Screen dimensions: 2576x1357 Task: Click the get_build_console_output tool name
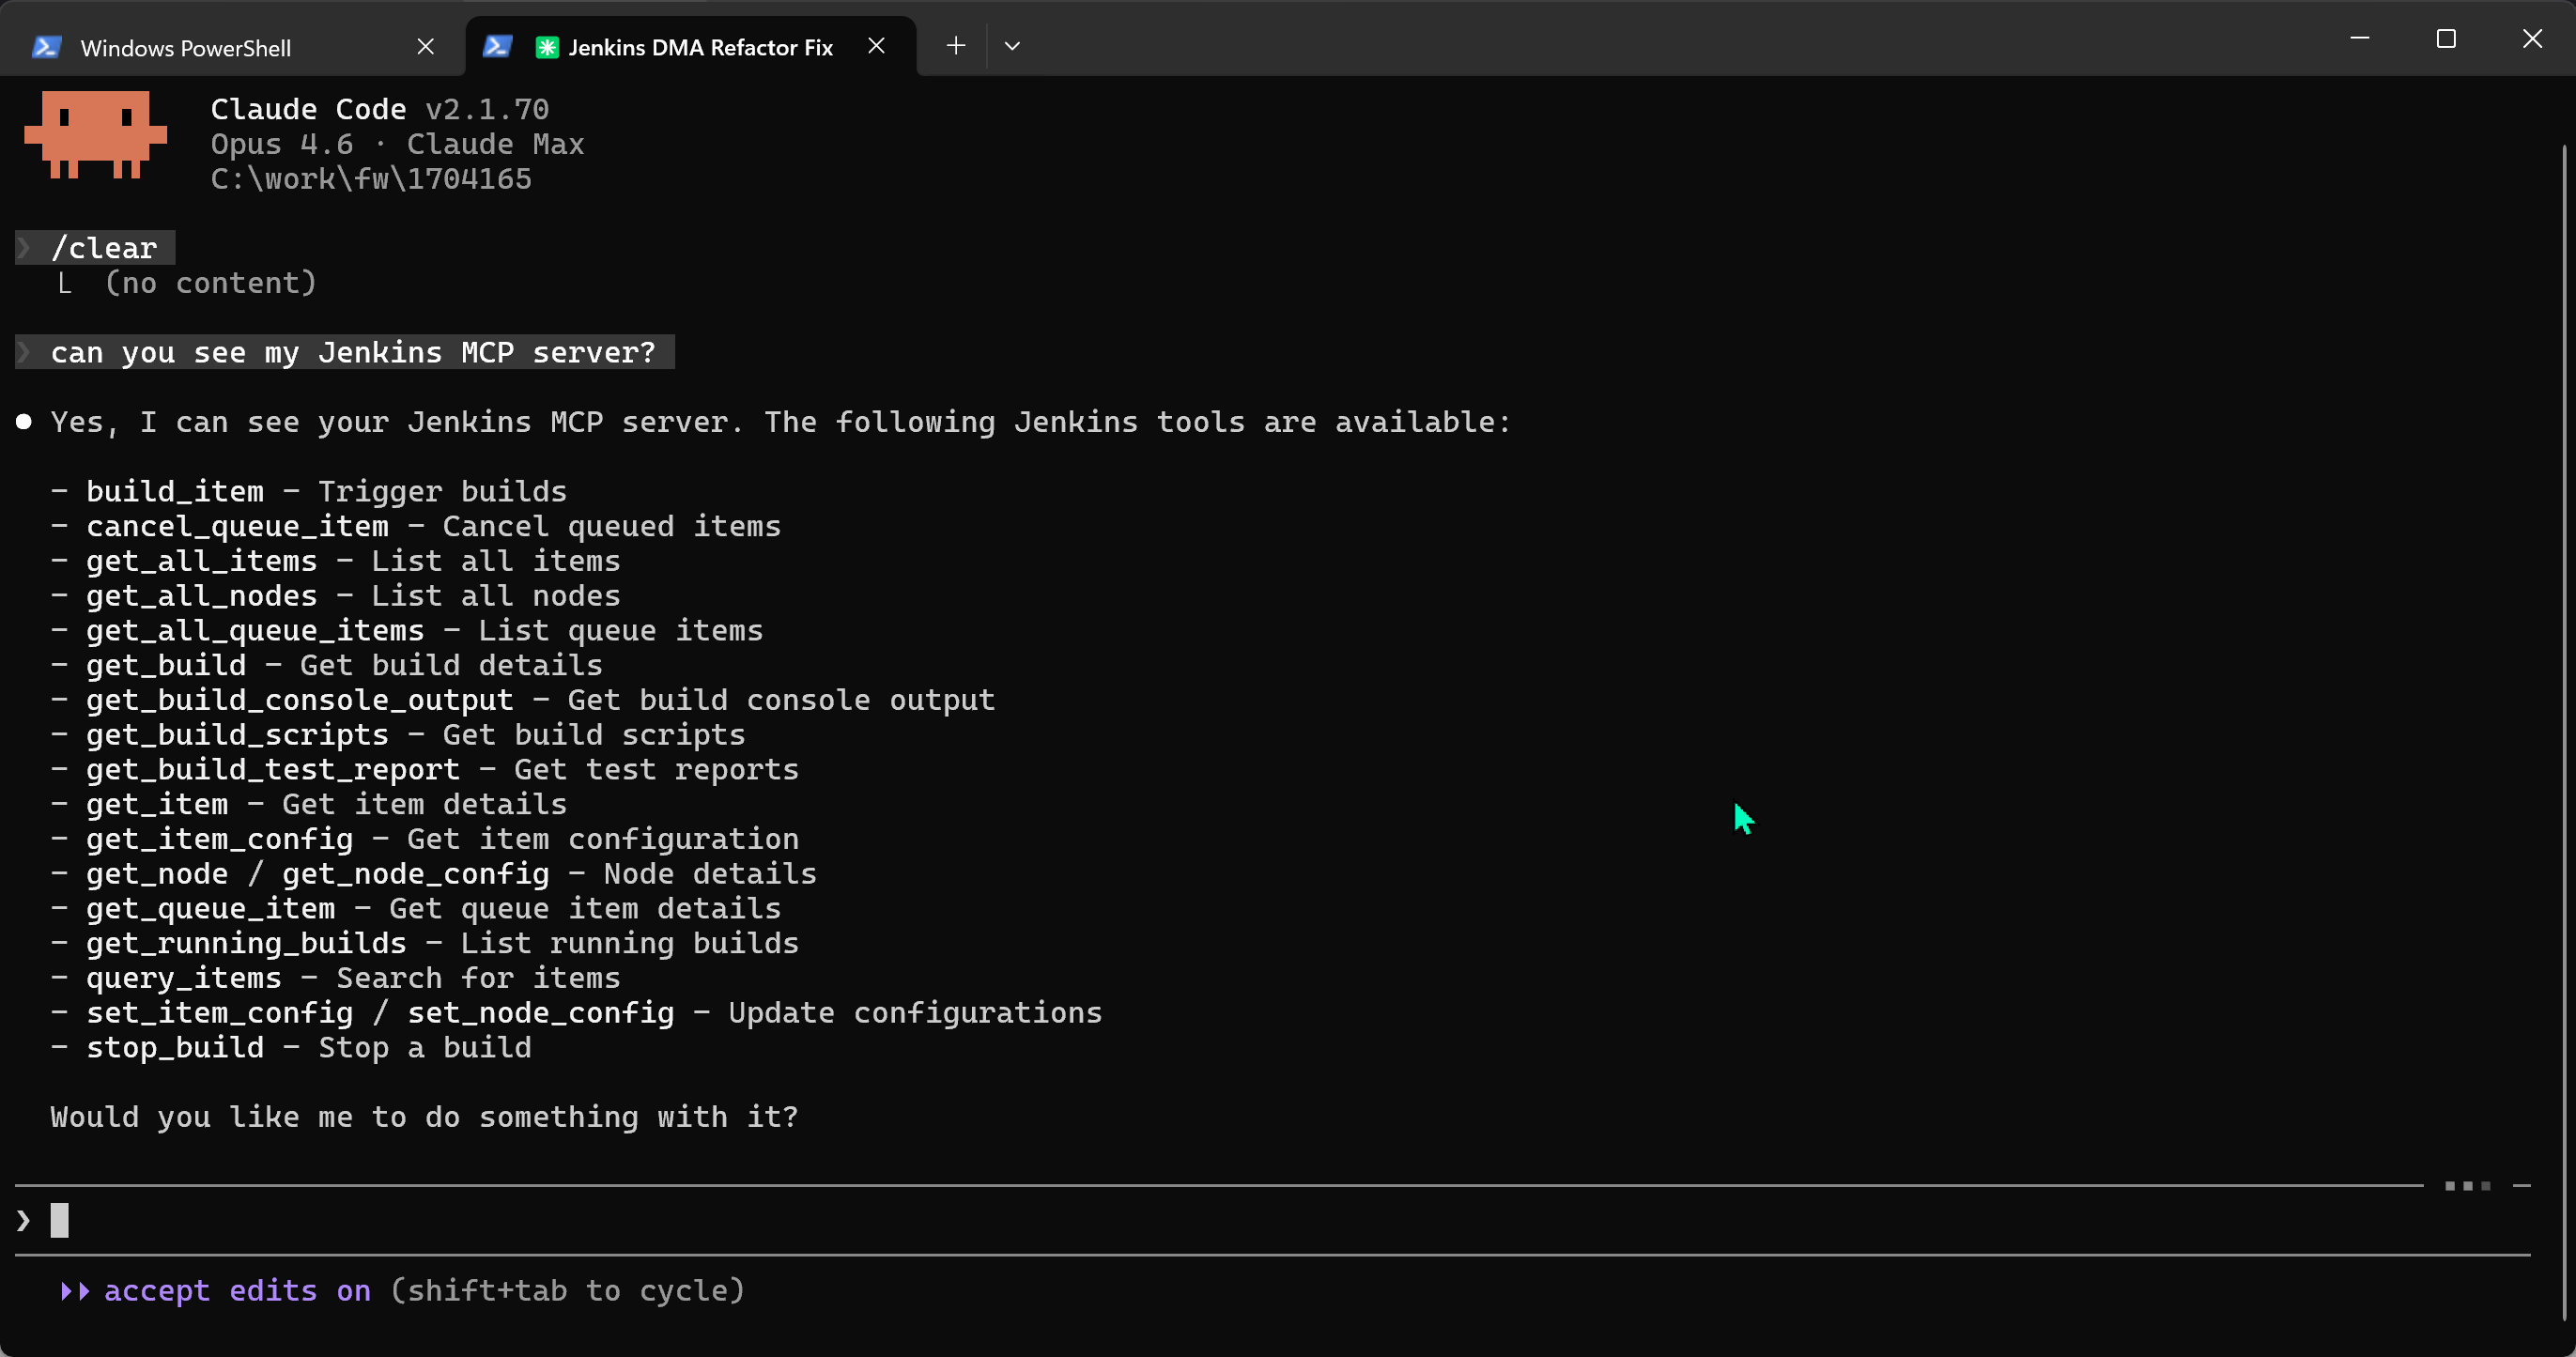pos(299,700)
